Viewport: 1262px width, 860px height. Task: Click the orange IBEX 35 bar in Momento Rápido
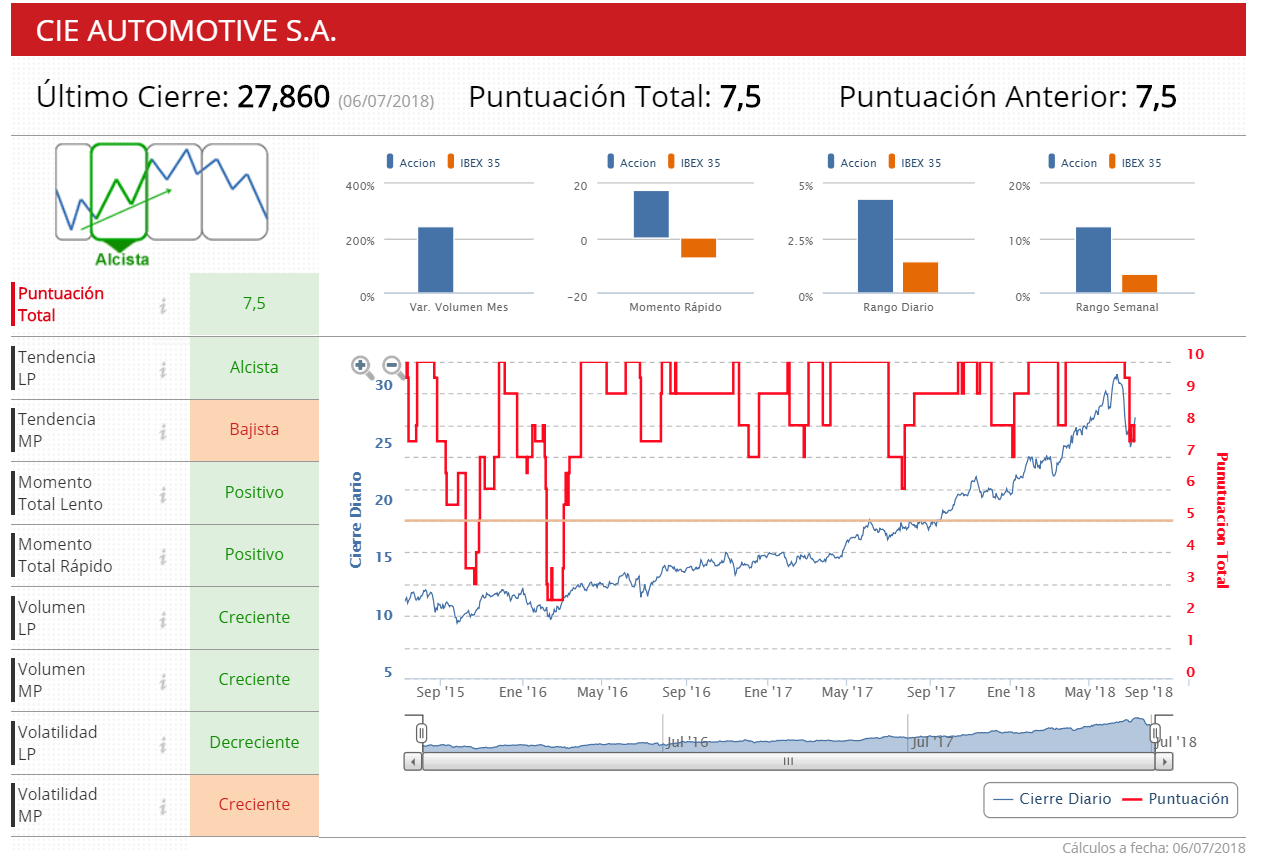699,248
